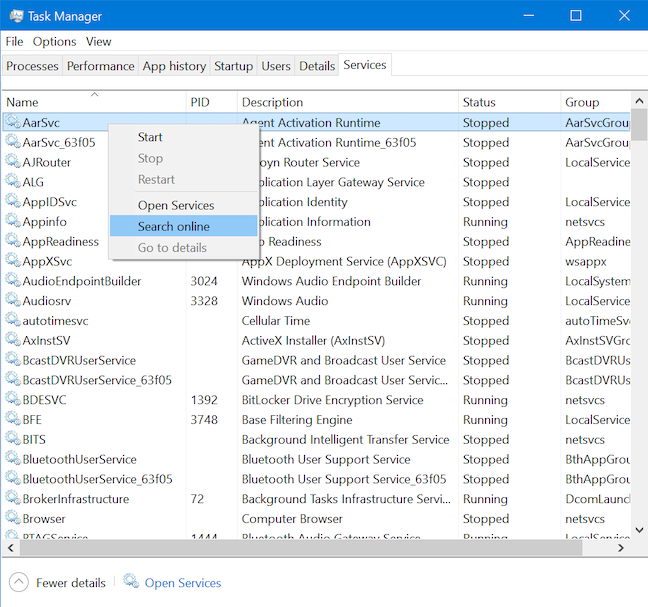Screen dimensions: 648x607
Task: Select the BitLocker Drive Encryption Service row
Action: point(316,400)
